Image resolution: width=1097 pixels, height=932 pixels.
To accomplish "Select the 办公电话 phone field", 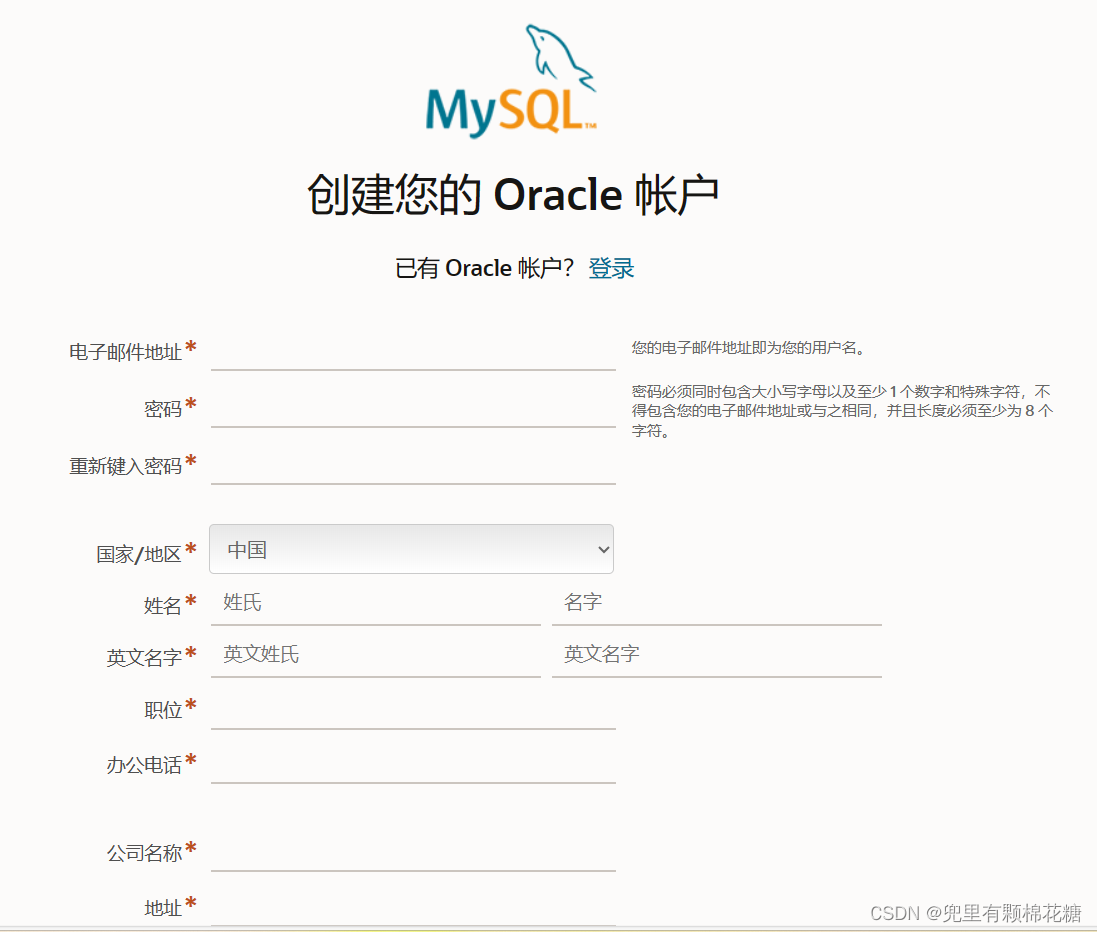I will (x=413, y=765).
